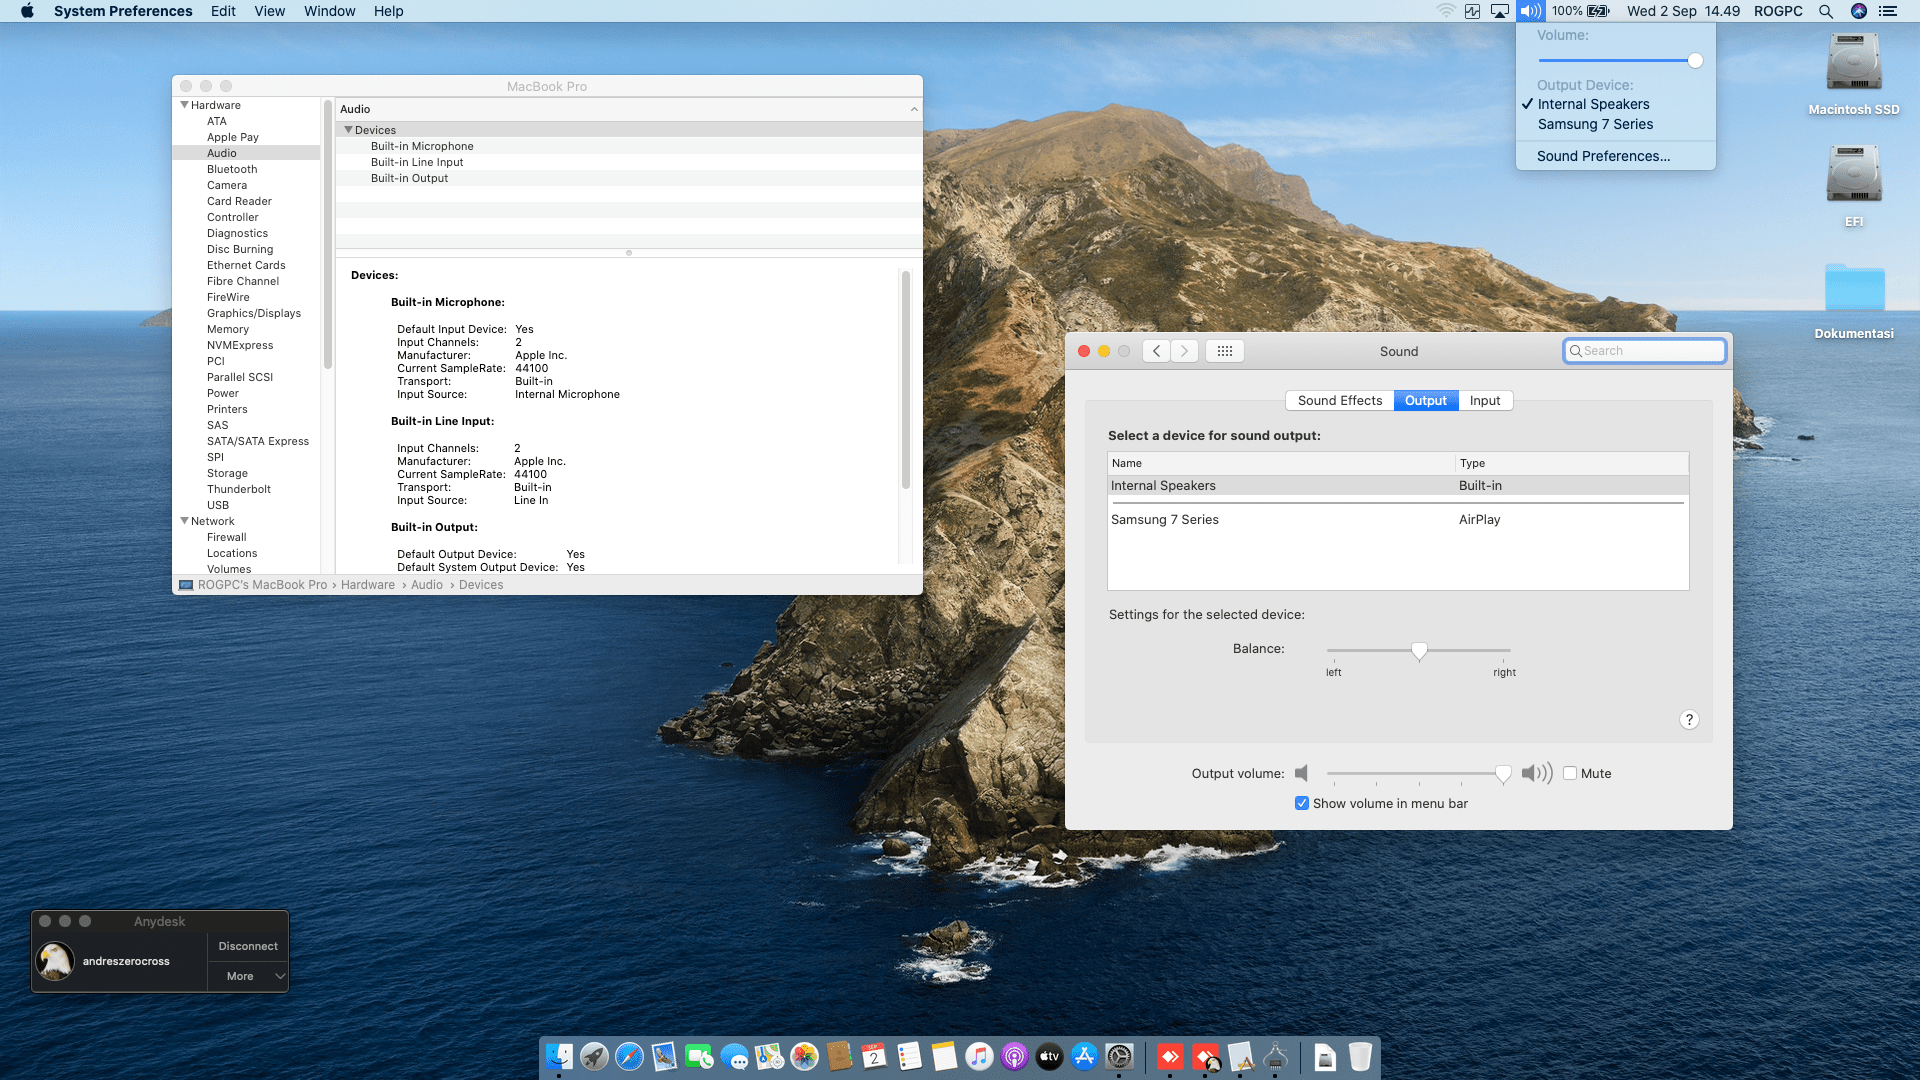Click the volume speaker icon in menu bar
The width and height of the screenshot is (1920, 1080).
coord(1530,11)
